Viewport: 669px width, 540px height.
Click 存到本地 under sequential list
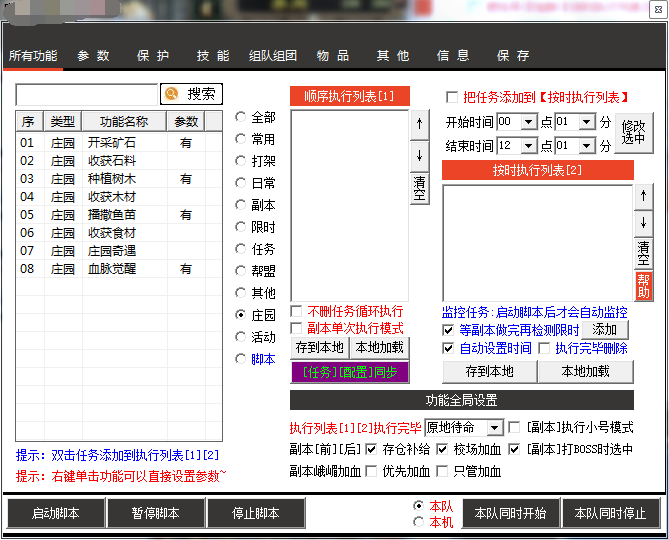320,348
